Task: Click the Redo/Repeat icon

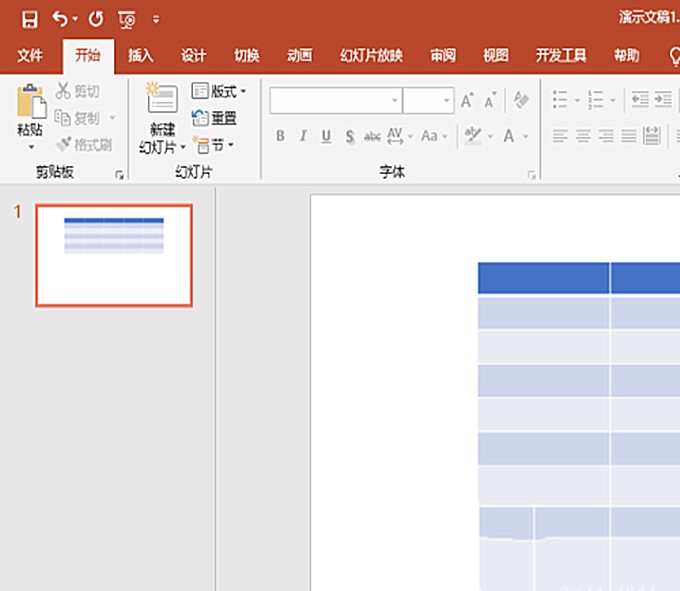Action: 96,19
